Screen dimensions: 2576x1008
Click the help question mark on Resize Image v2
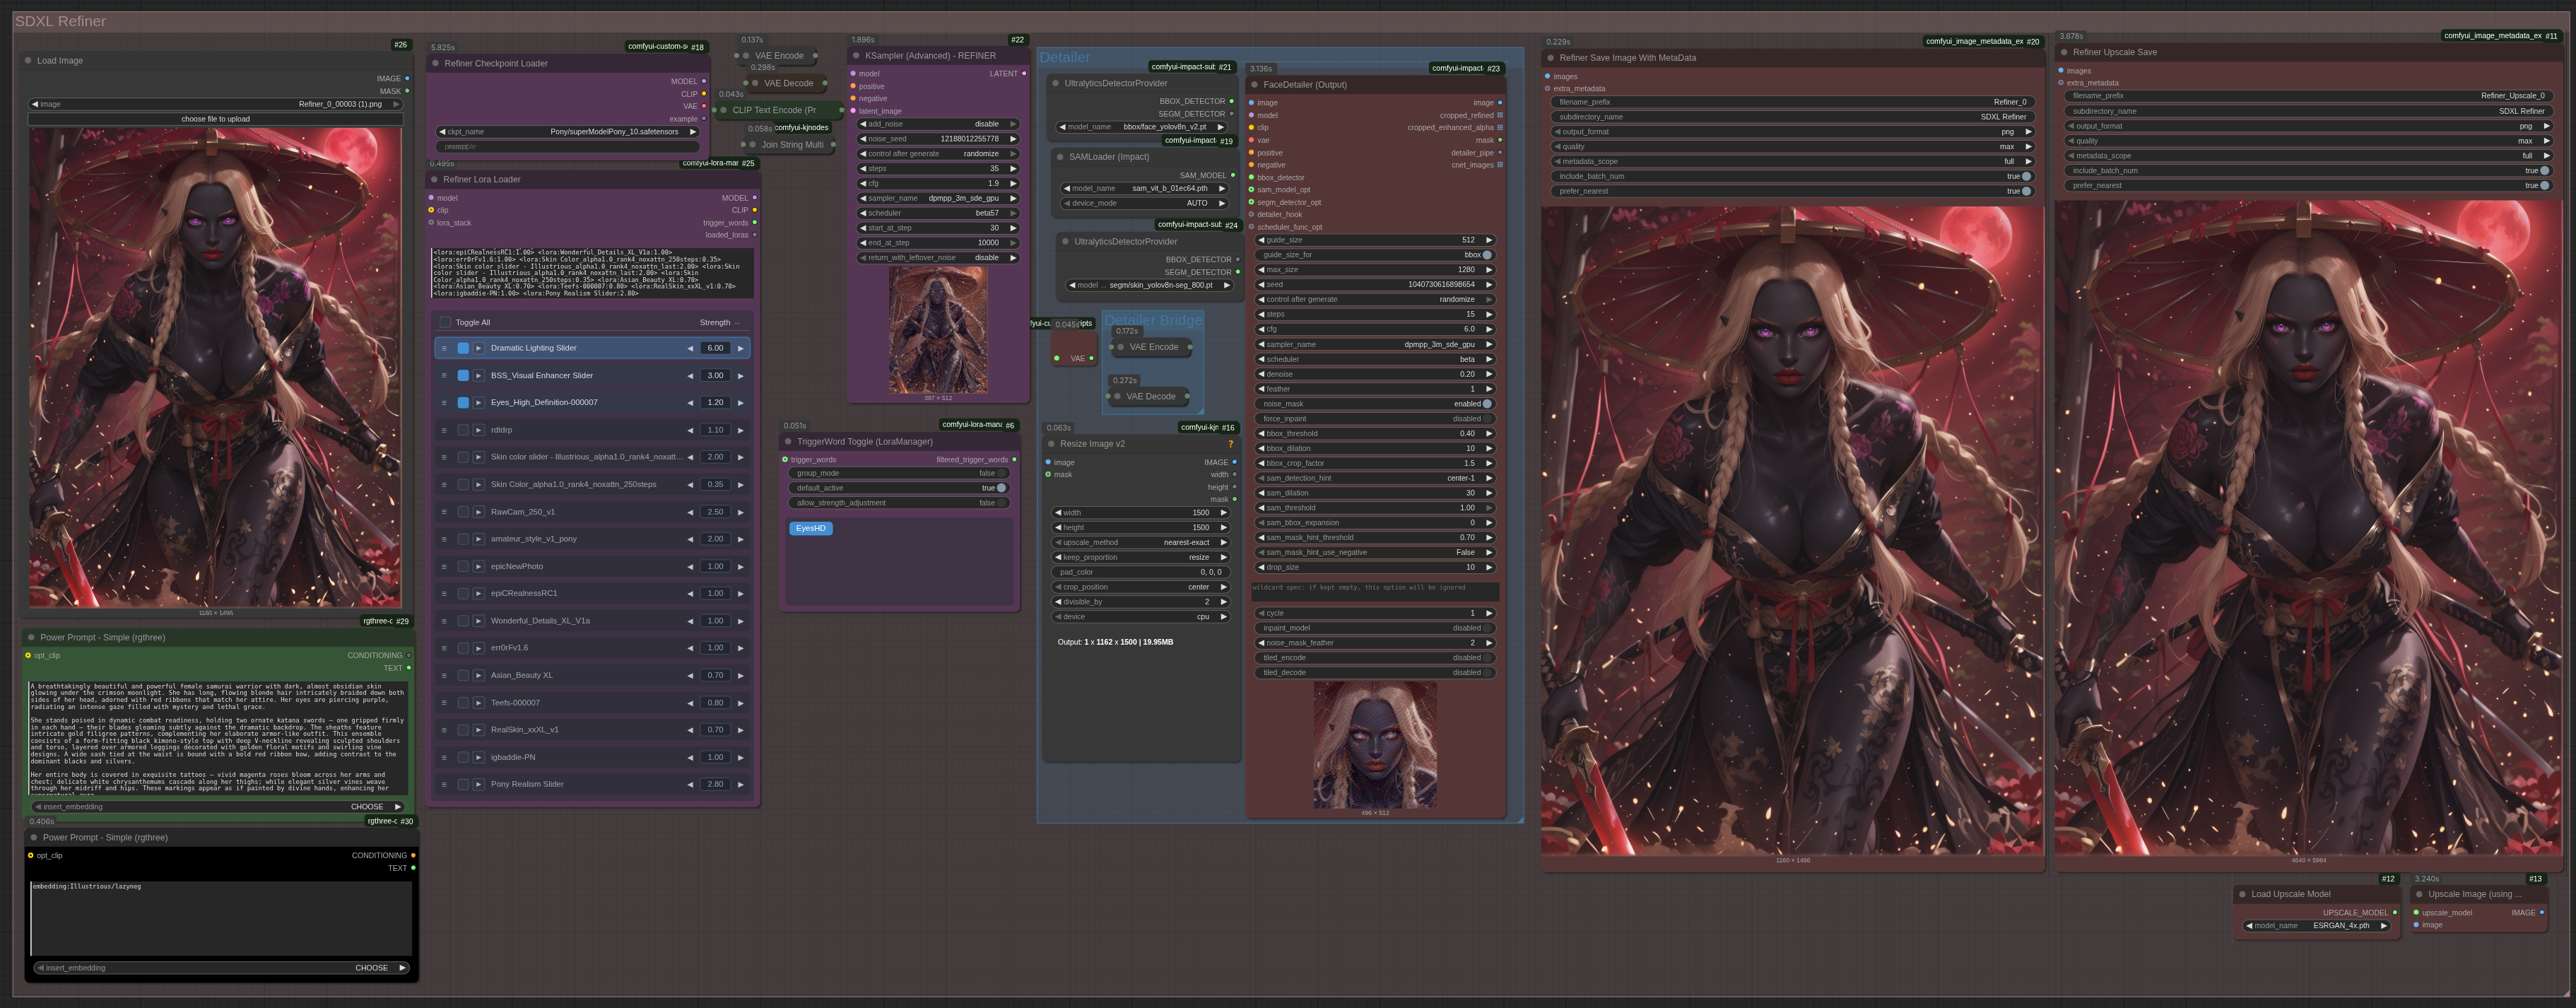(1230, 444)
